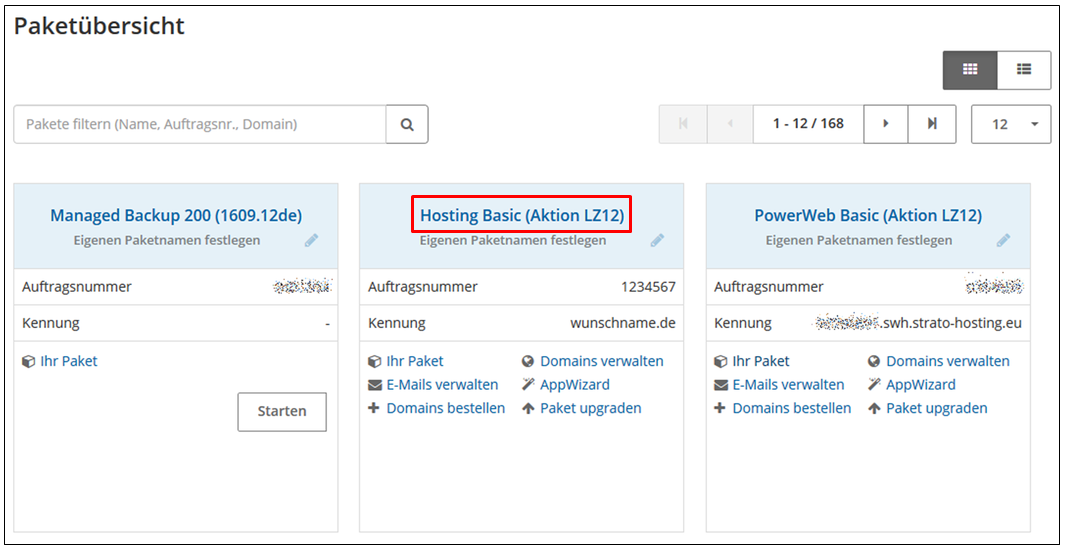1065x550 pixels.
Task: Go to next page of packages
Action: click(x=886, y=124)
